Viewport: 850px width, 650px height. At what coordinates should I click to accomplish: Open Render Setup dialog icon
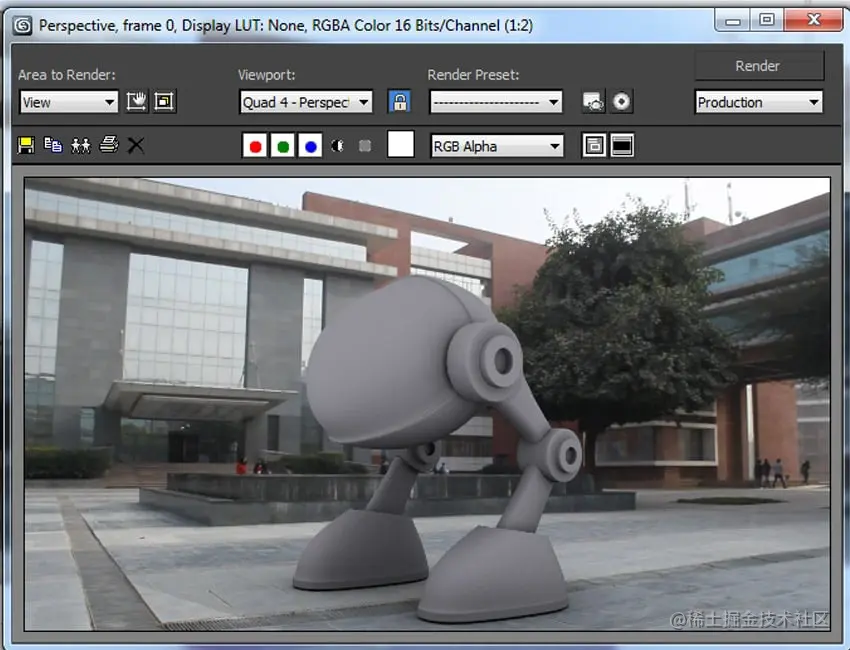593,101
